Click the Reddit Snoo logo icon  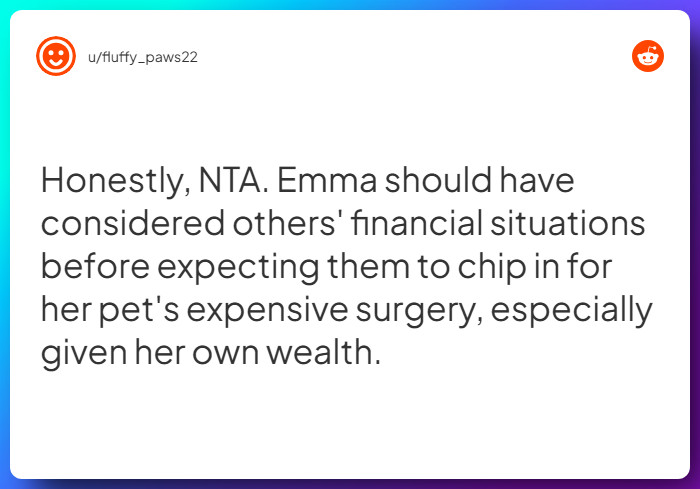[x=648, y=57]
